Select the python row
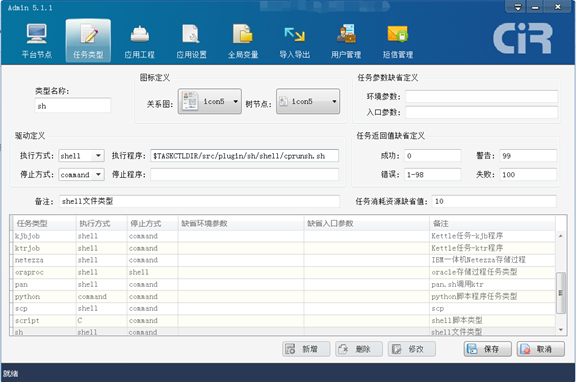 coord(283,296)
